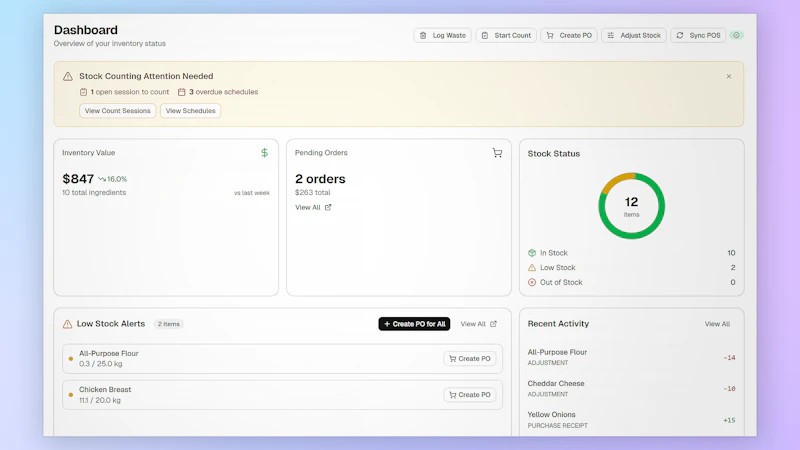800x450 pixels.
Task: Click the In Stock count of 10
Action: (731, 253)
